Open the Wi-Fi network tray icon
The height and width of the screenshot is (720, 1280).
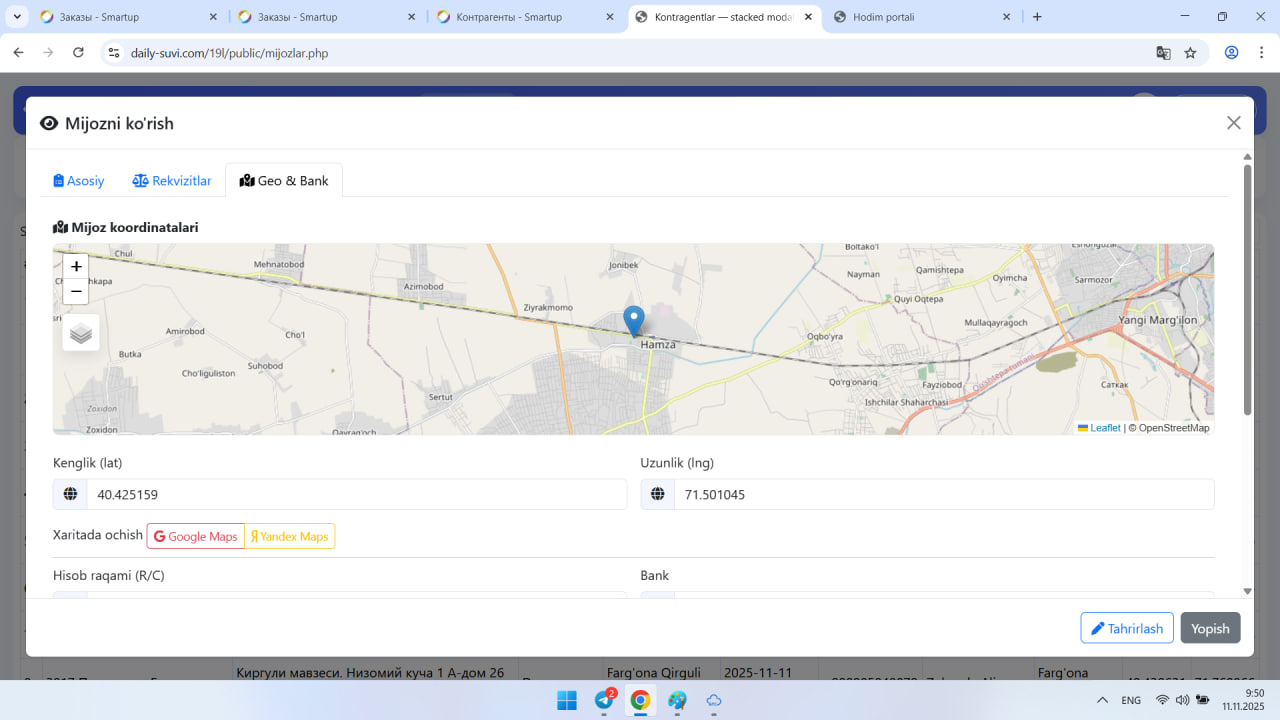pyautogui.click(x=1162, y=700)
